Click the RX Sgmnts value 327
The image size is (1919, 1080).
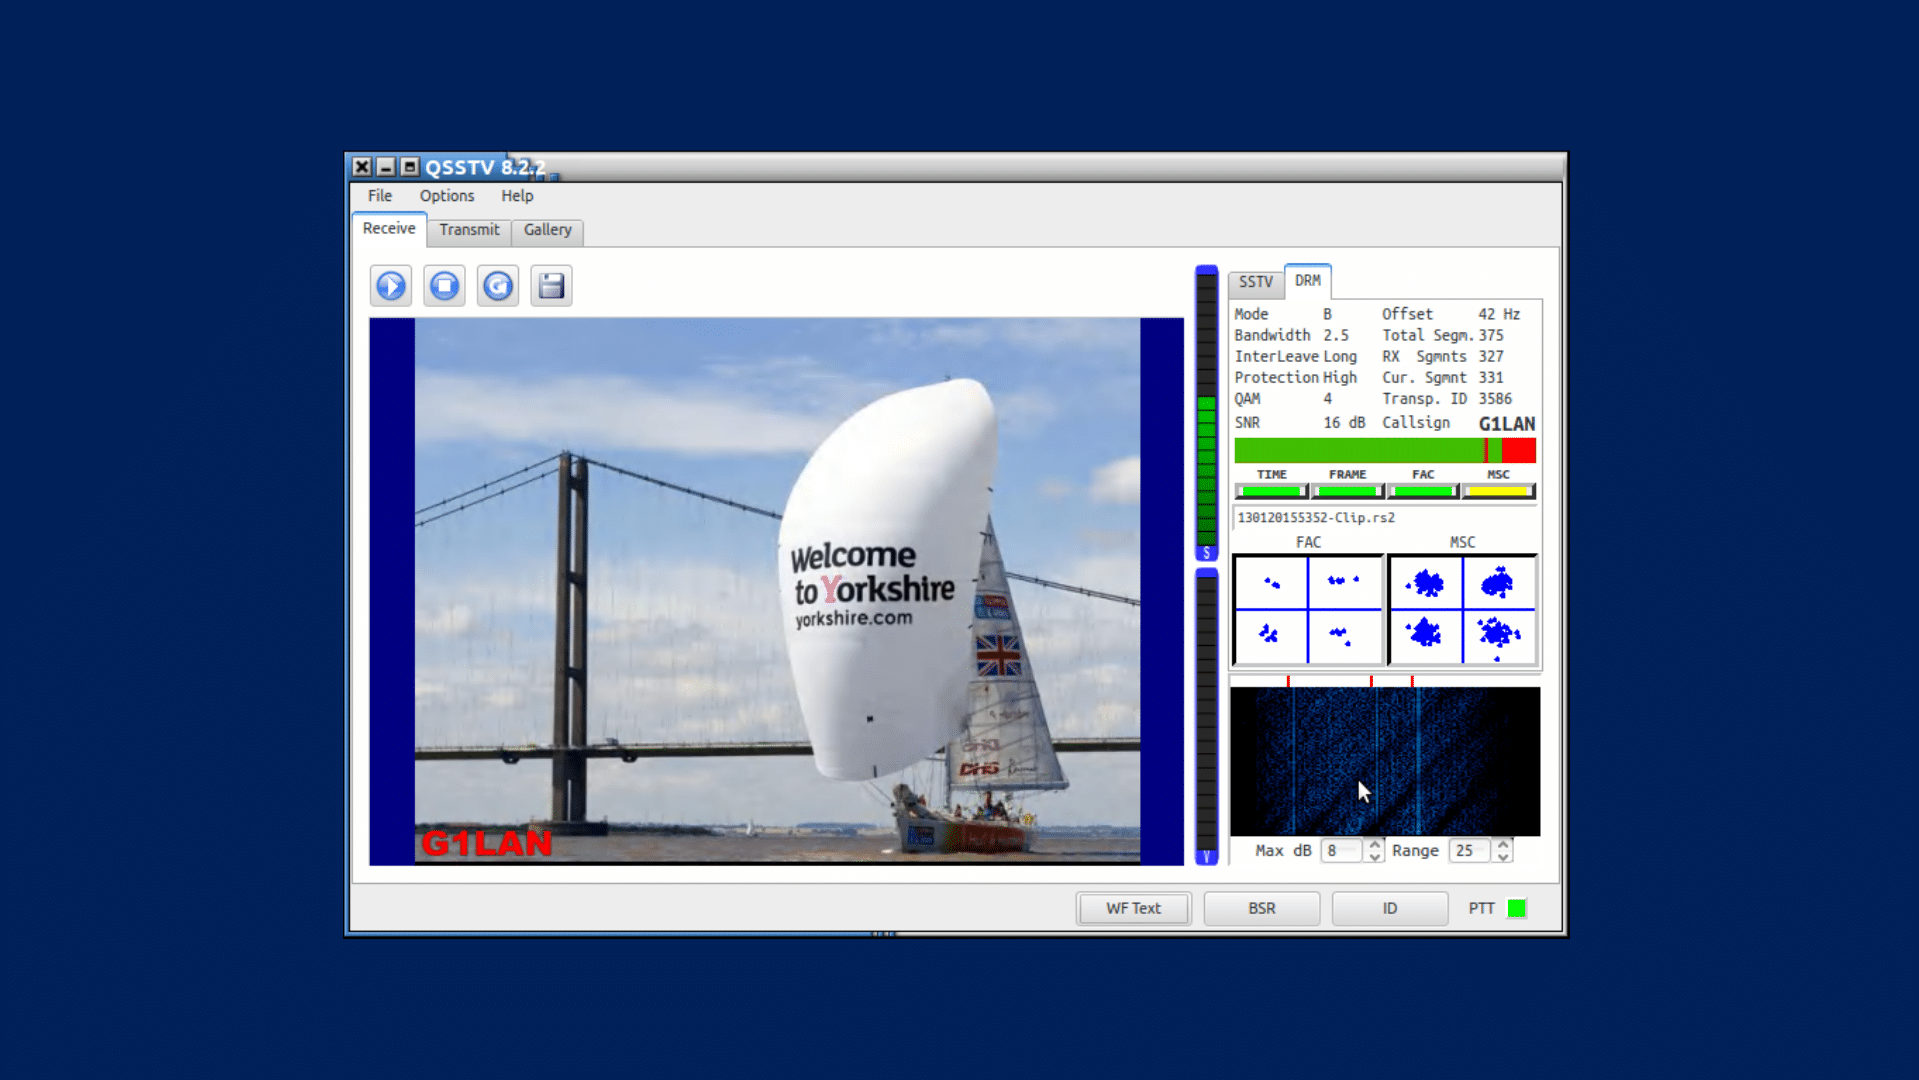point(1491,357)
